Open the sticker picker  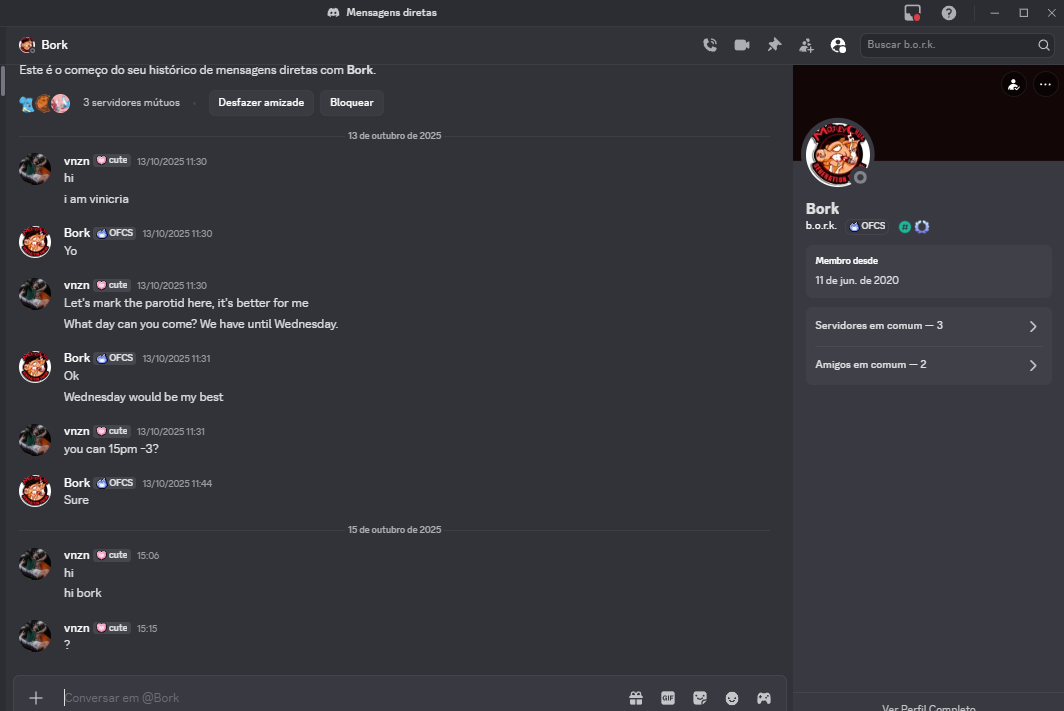[x=700, y=698]
